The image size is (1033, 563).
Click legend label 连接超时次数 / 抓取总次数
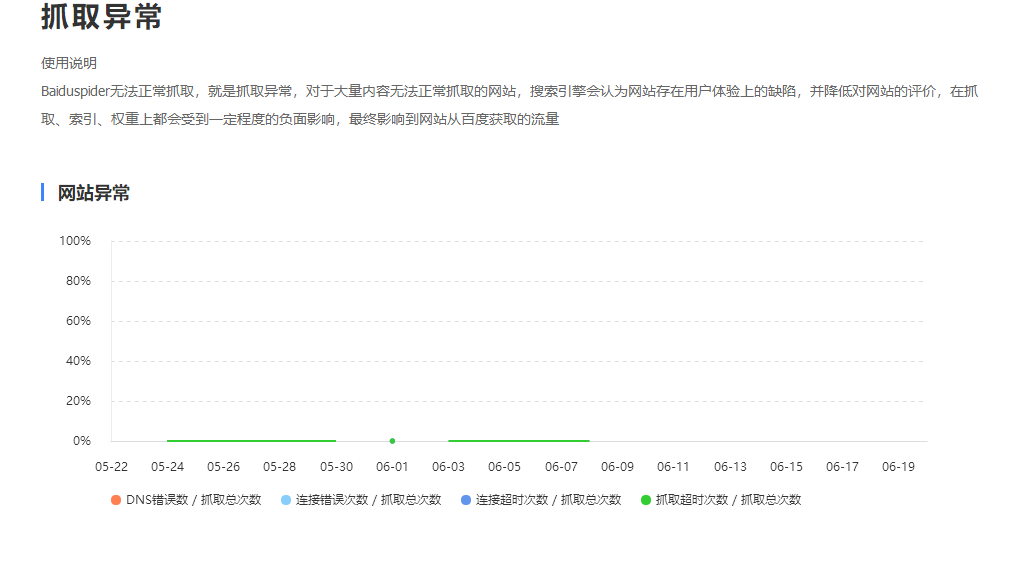(548, 500)
